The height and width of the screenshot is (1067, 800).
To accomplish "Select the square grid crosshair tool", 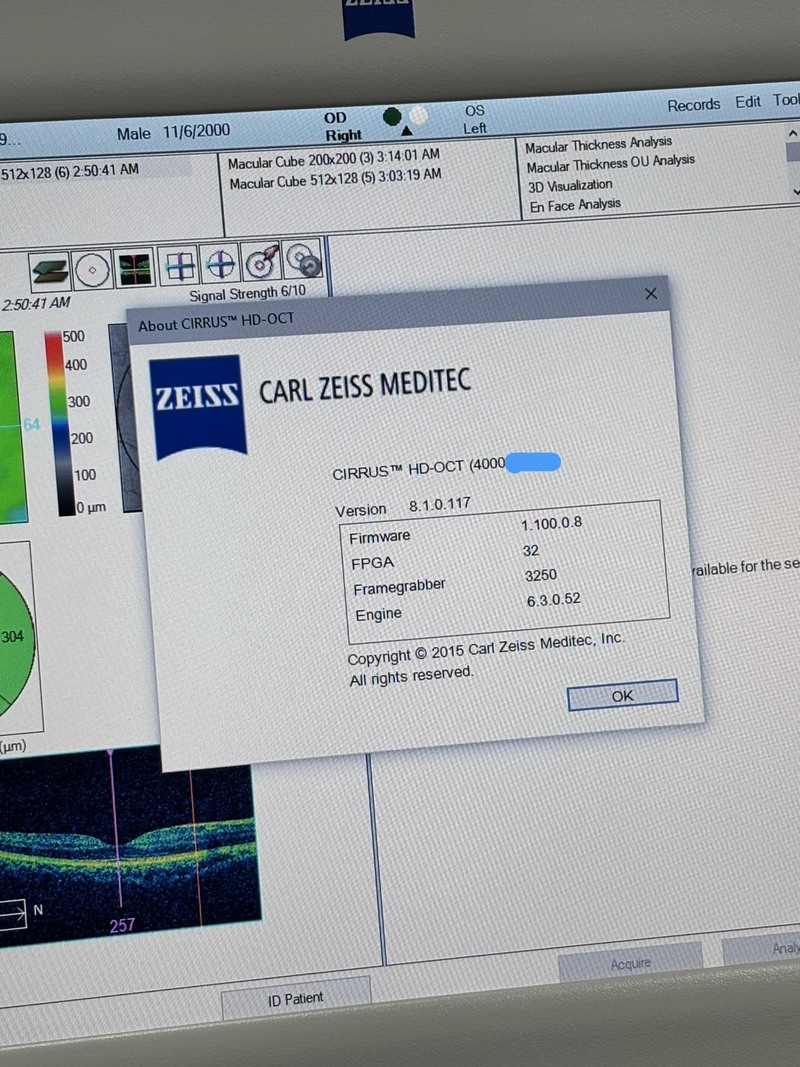I will point(180,265).
